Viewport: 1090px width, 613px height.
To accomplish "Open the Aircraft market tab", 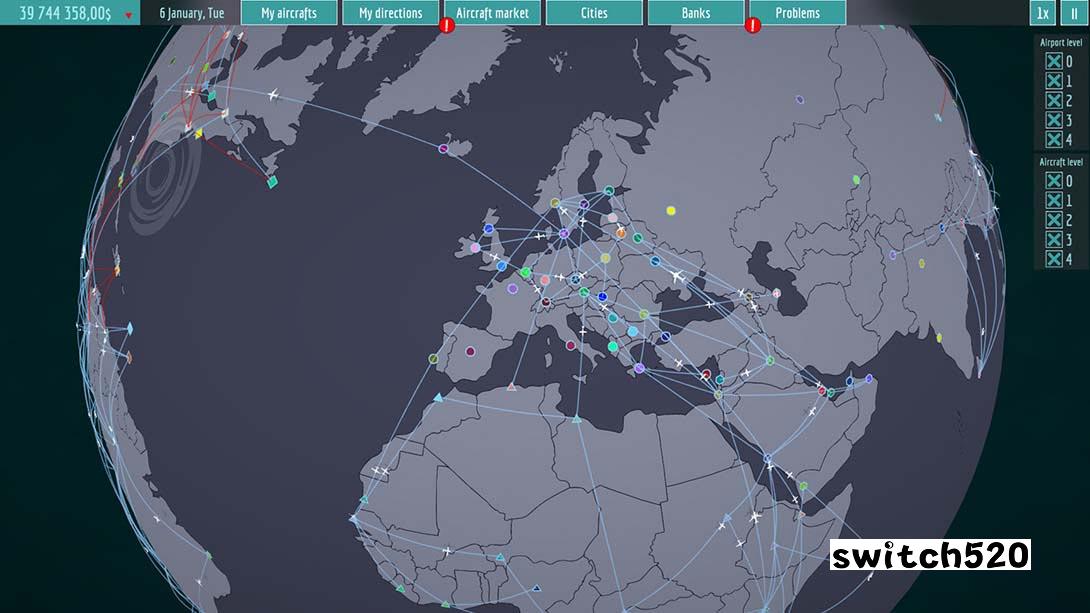I will [x=492, y=13].
